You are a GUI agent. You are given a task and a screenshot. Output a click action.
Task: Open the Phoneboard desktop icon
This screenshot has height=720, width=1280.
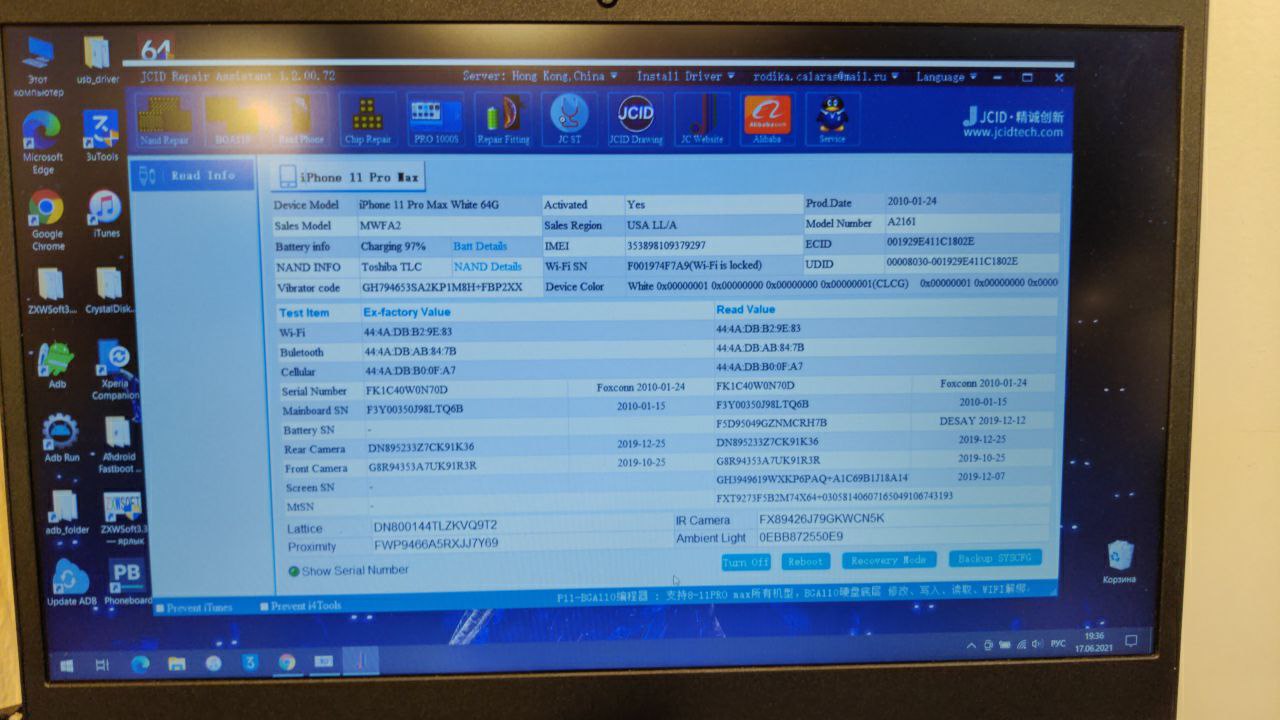(x=127, y=582)
